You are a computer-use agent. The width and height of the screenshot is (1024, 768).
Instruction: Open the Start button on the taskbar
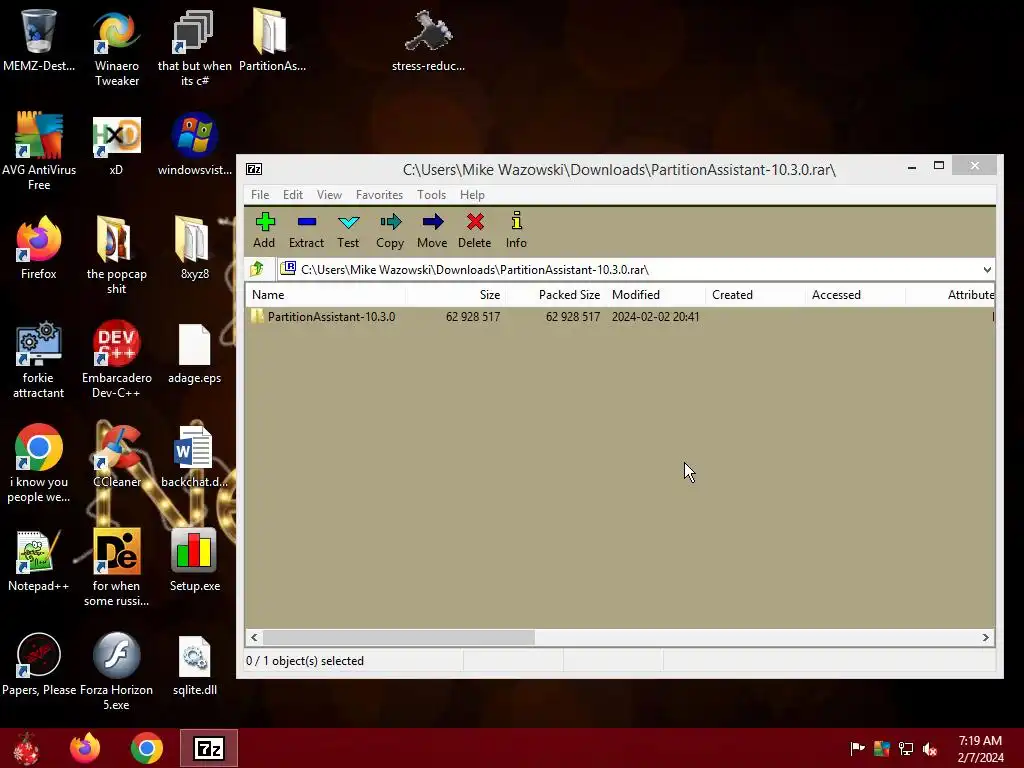pos(26,748)
